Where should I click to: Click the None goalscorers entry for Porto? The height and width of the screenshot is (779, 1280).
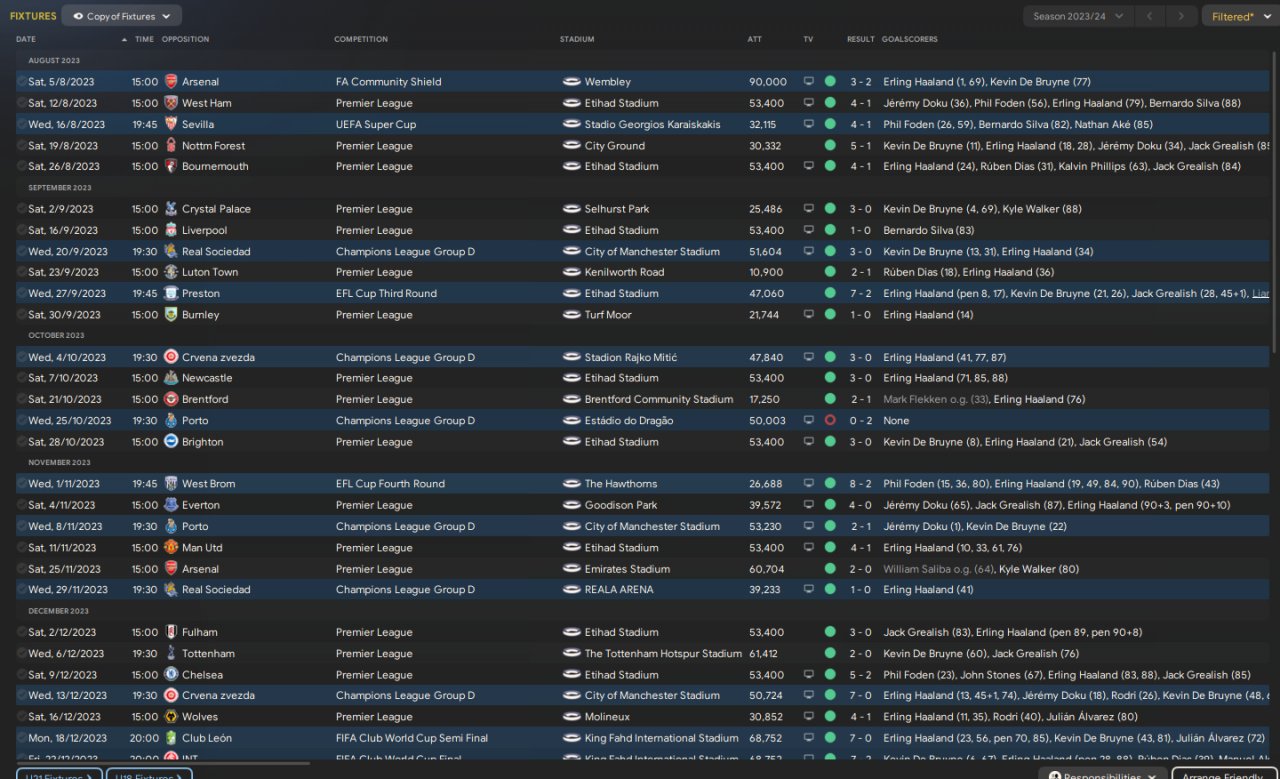[x=896, y=420]
